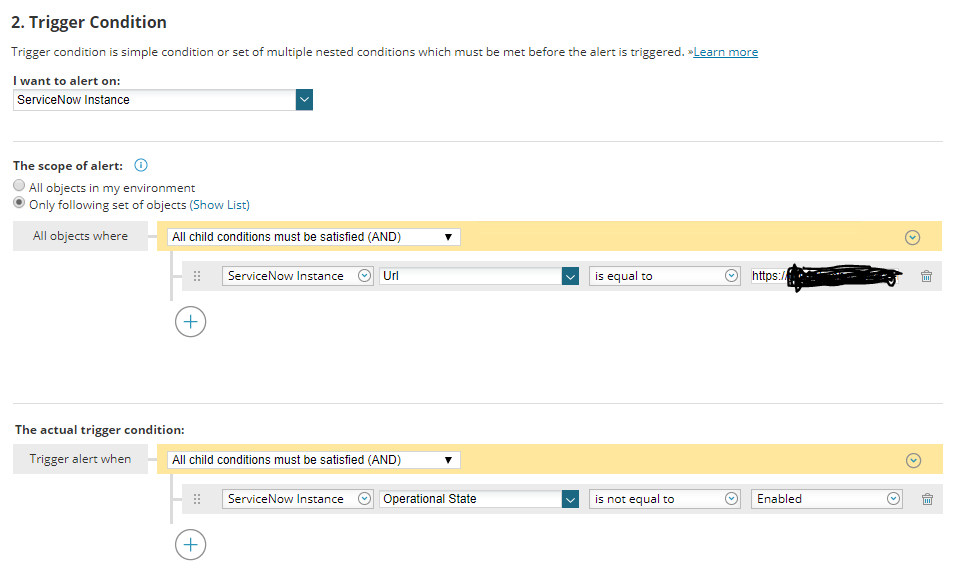Open the Enabled value dropdown
Image resolution: width=971 pixels, height=580 pixels.
pos(826,499)
